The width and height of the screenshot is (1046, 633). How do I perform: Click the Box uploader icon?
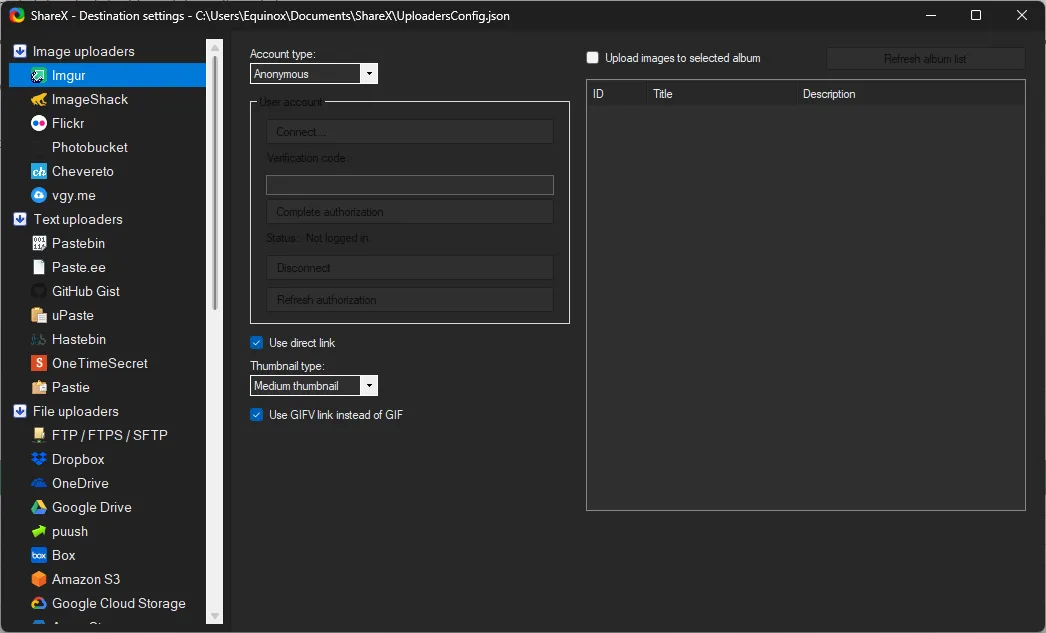39,555
